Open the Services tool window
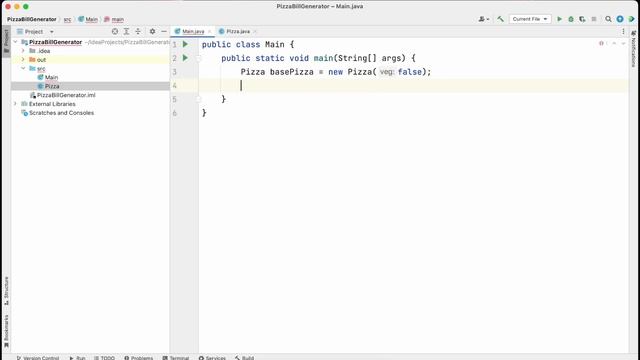Viewport: 640px width, 360px height. coord(212,358)
